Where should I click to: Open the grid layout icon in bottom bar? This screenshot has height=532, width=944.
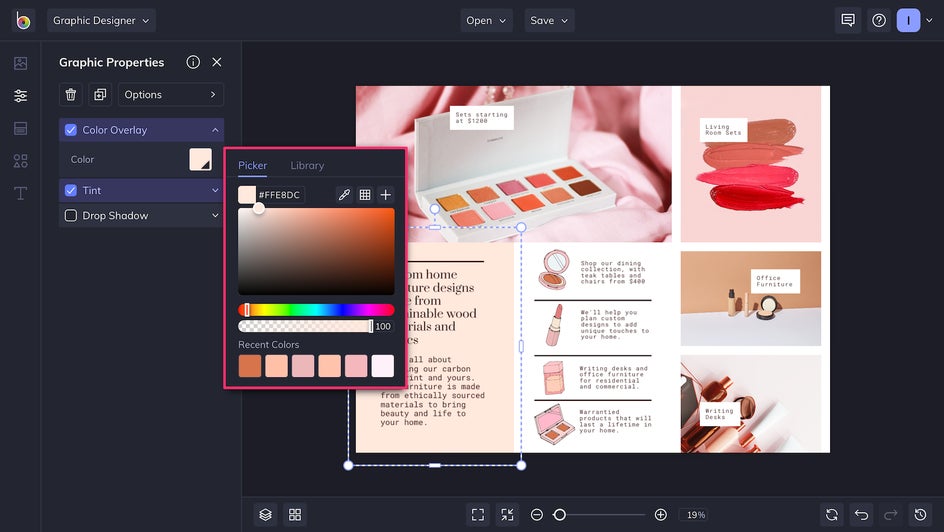coord(295,515)
